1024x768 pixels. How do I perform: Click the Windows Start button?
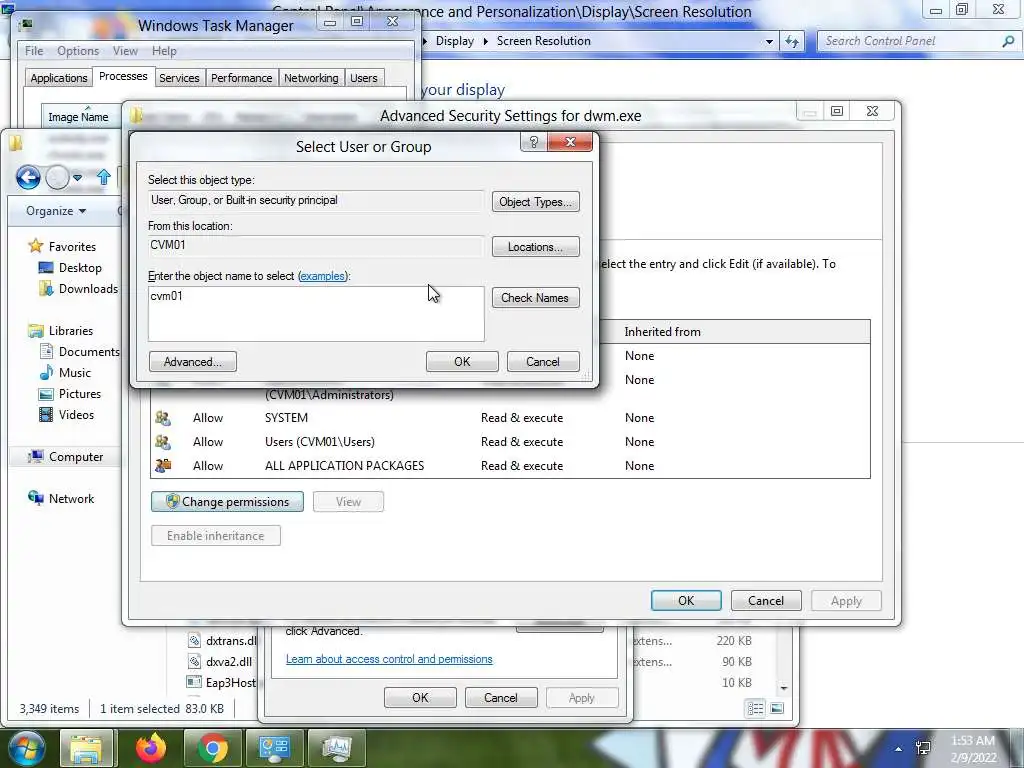coord(25,748)
